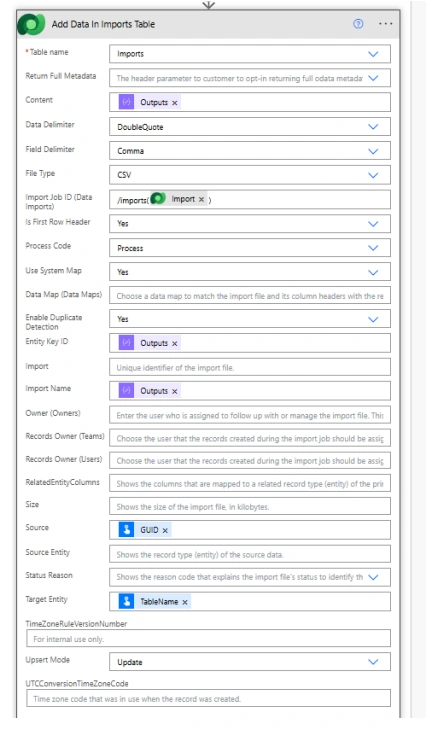Open the File Type dropdown
Image resolution: width=428 pixels, height=750 pixels.
[373, 175]
